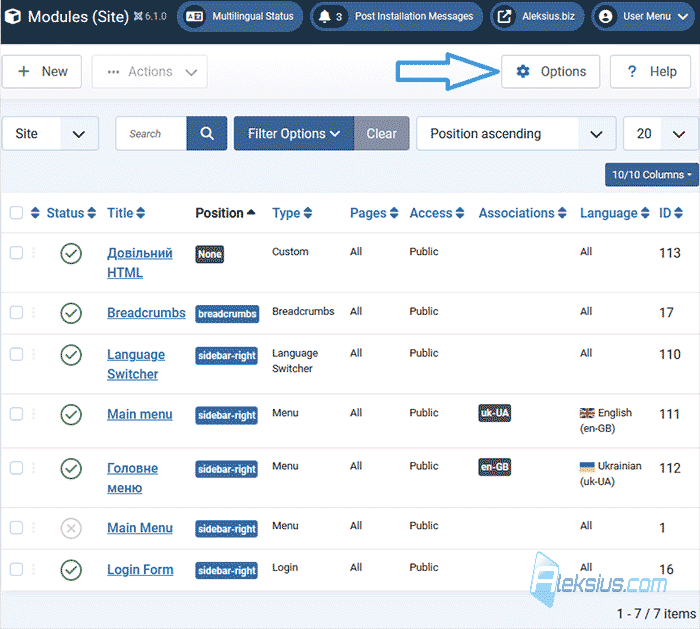Toggle status icon for Login Form module
This screenshot has height=629, width=700.
tap(71, 570)
